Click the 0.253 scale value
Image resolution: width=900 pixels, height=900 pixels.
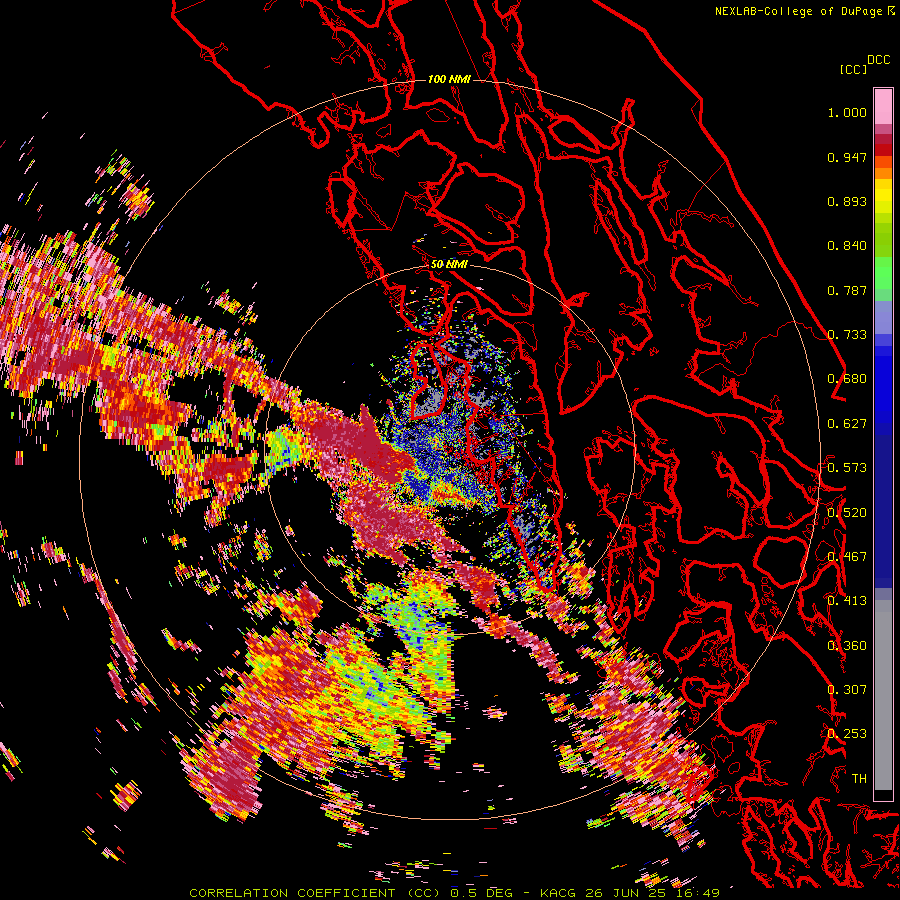pyautogui.click(x=847, y=734)
